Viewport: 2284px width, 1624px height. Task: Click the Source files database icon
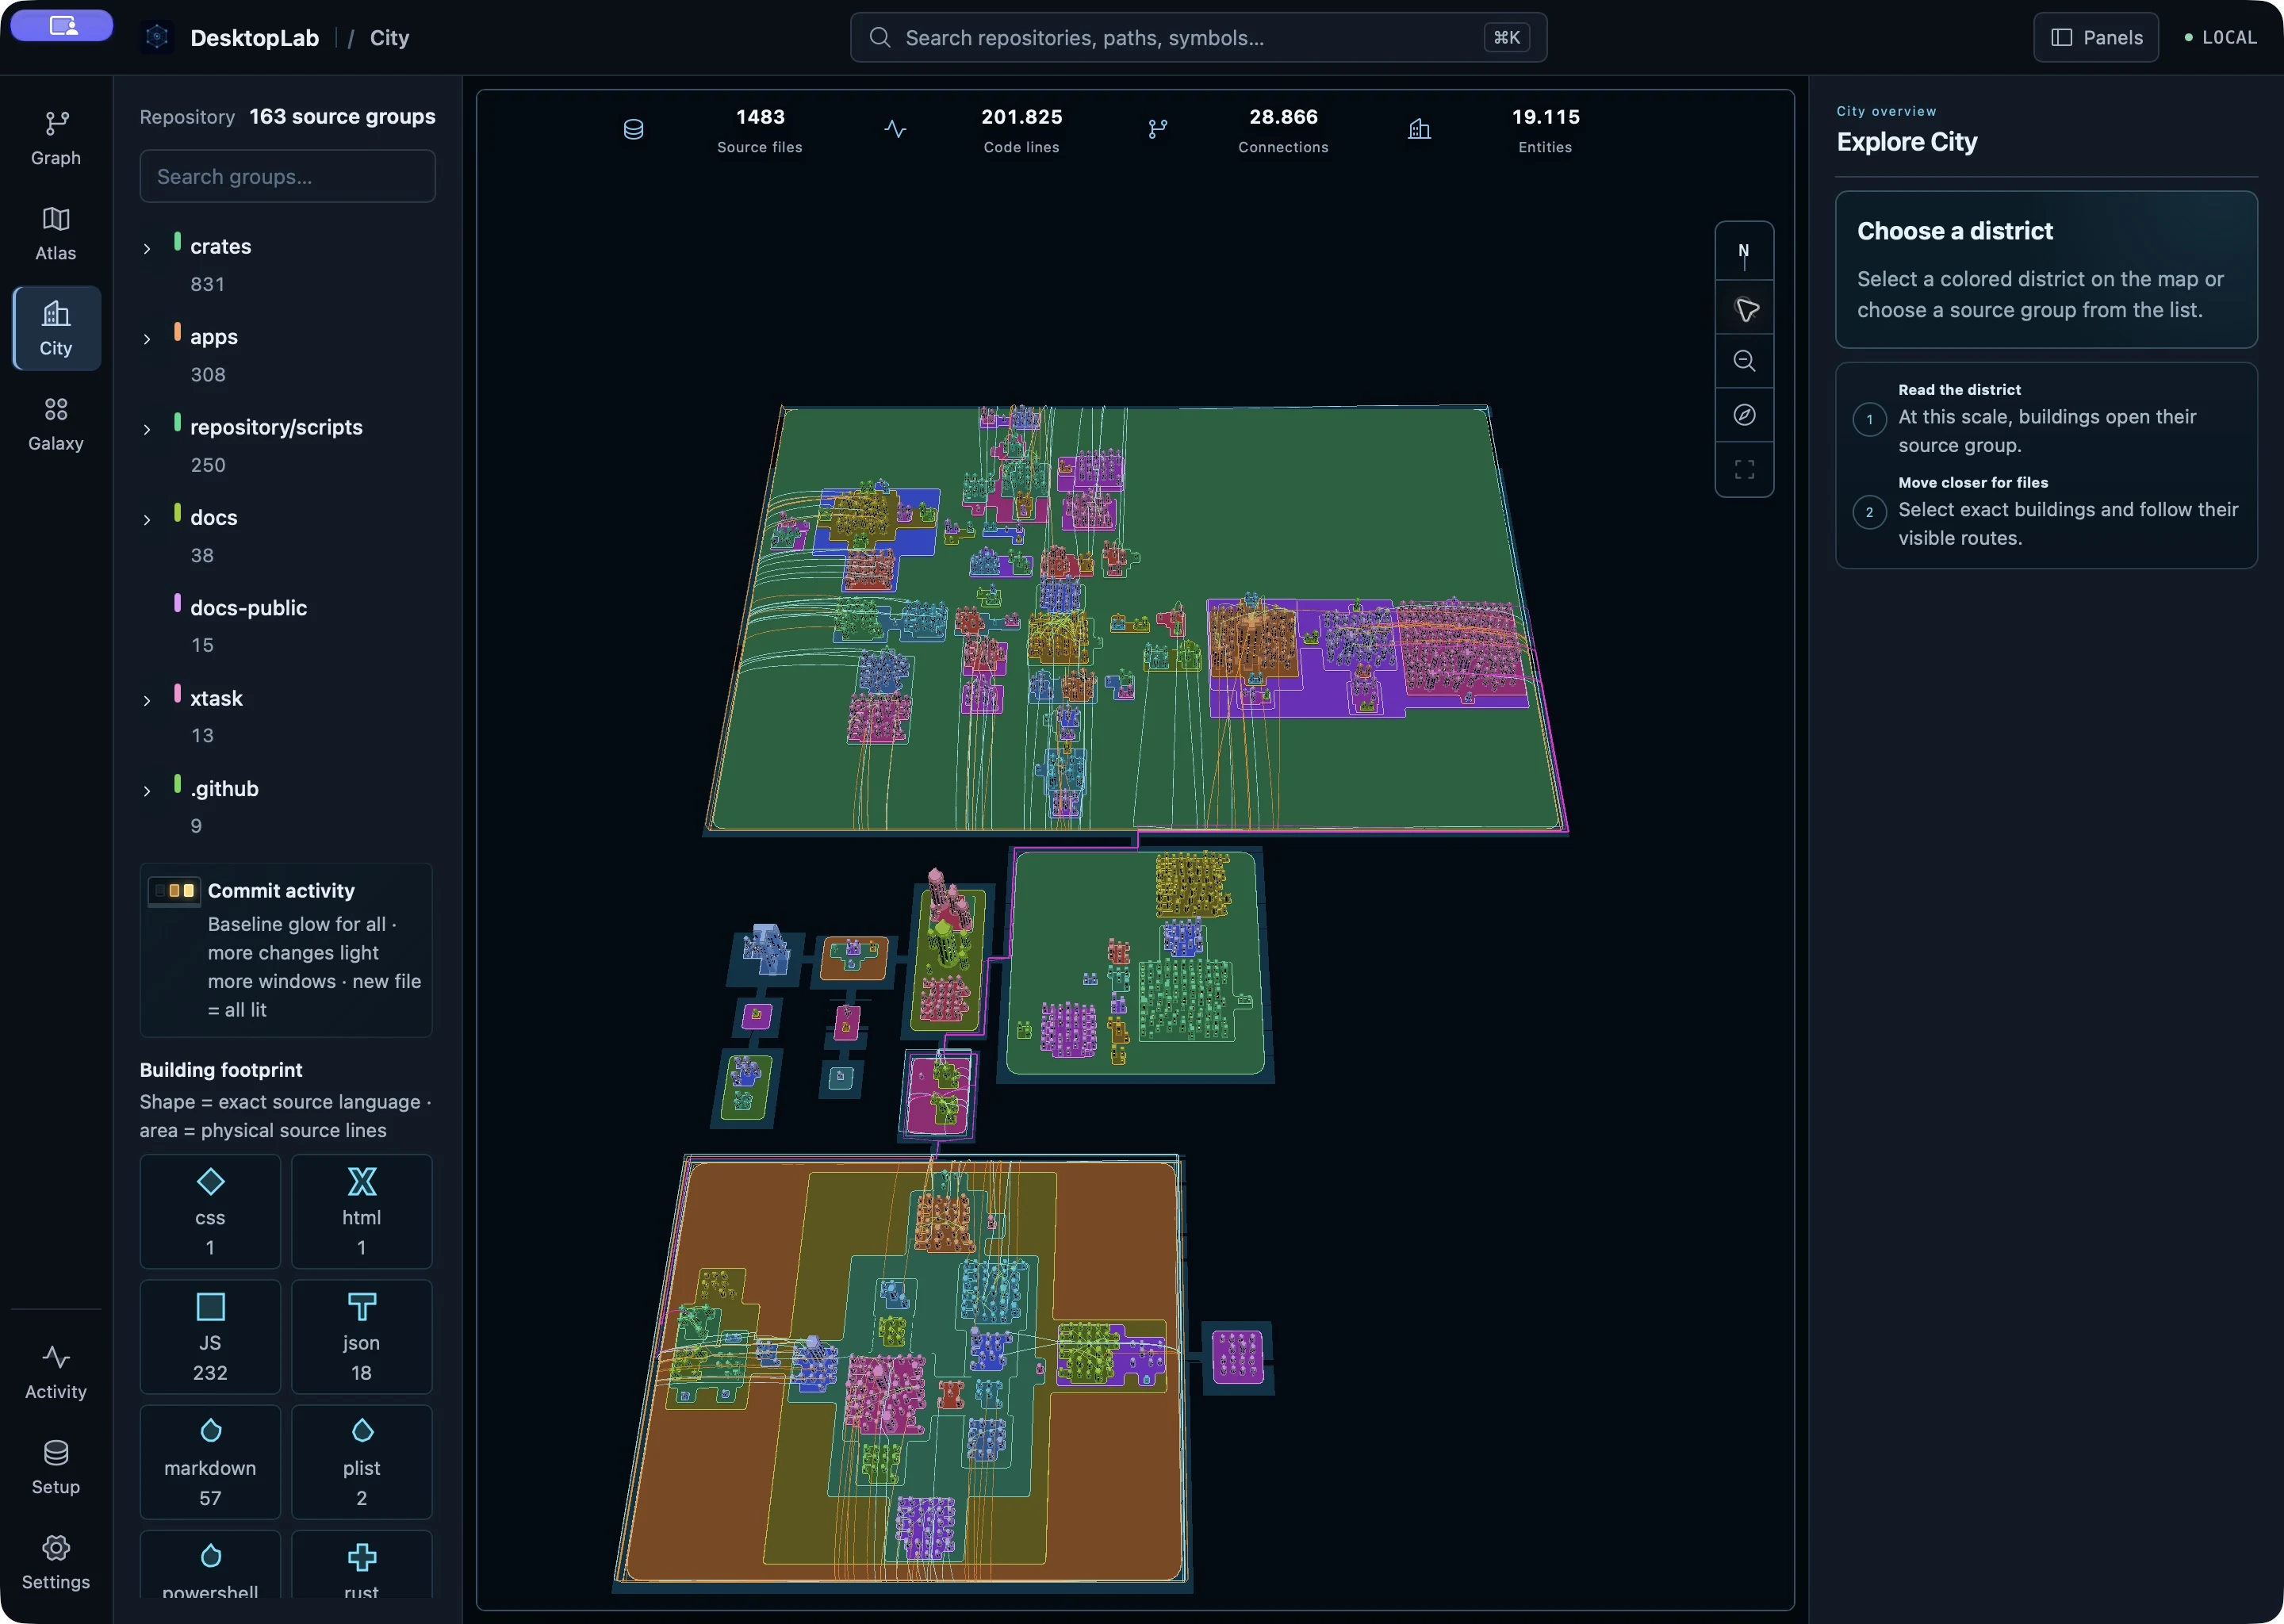[633, 129]
